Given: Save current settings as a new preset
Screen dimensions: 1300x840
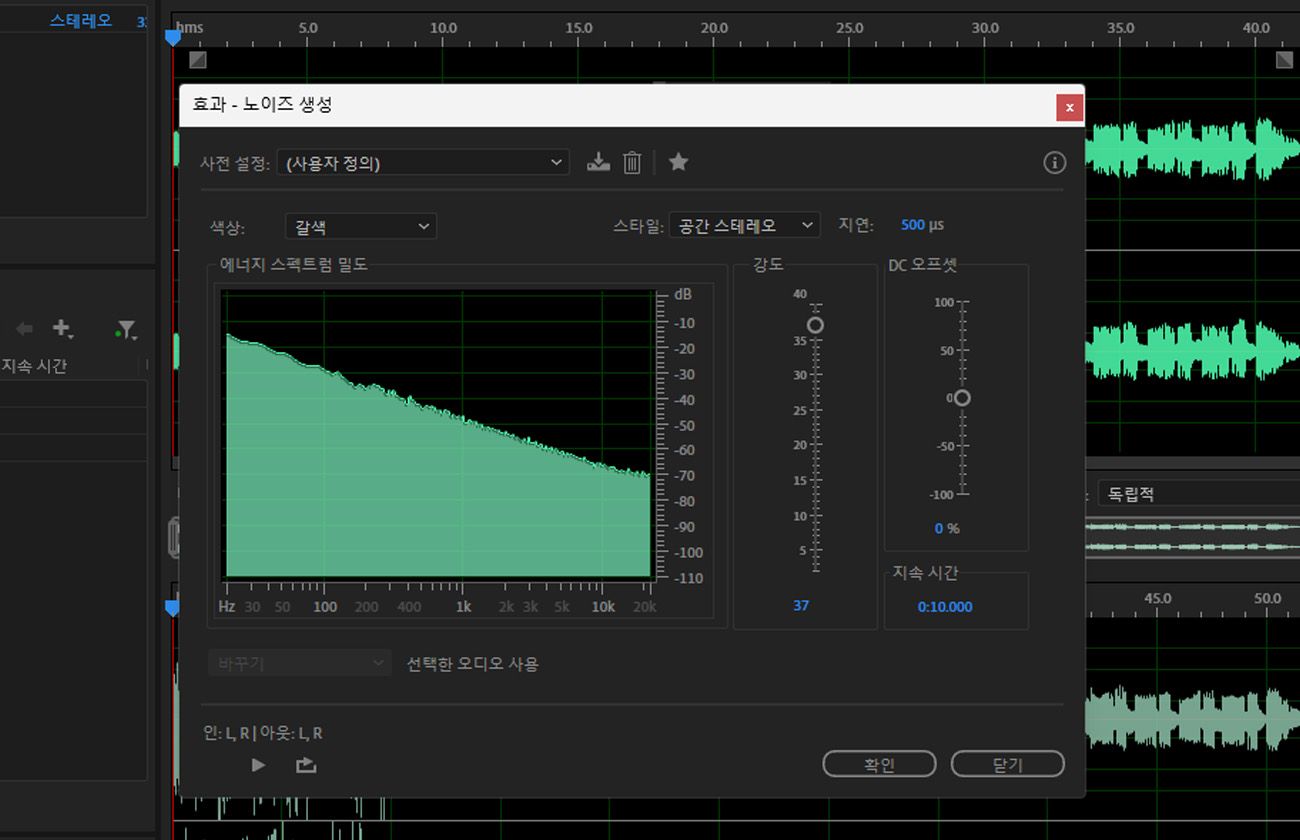Looking at the screenshot, I should tap(598, 162).
